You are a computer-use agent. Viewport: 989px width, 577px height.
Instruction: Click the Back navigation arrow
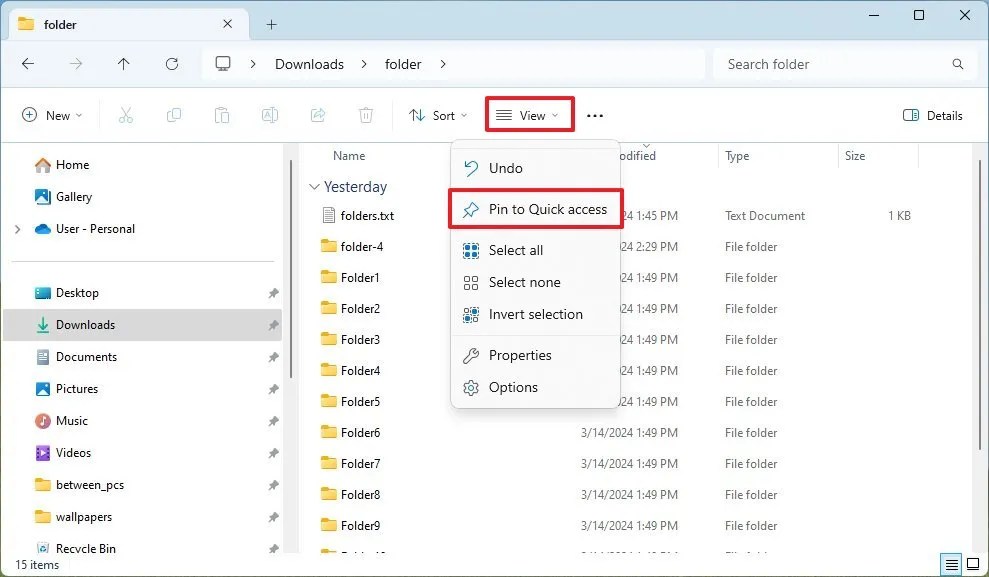28,64
